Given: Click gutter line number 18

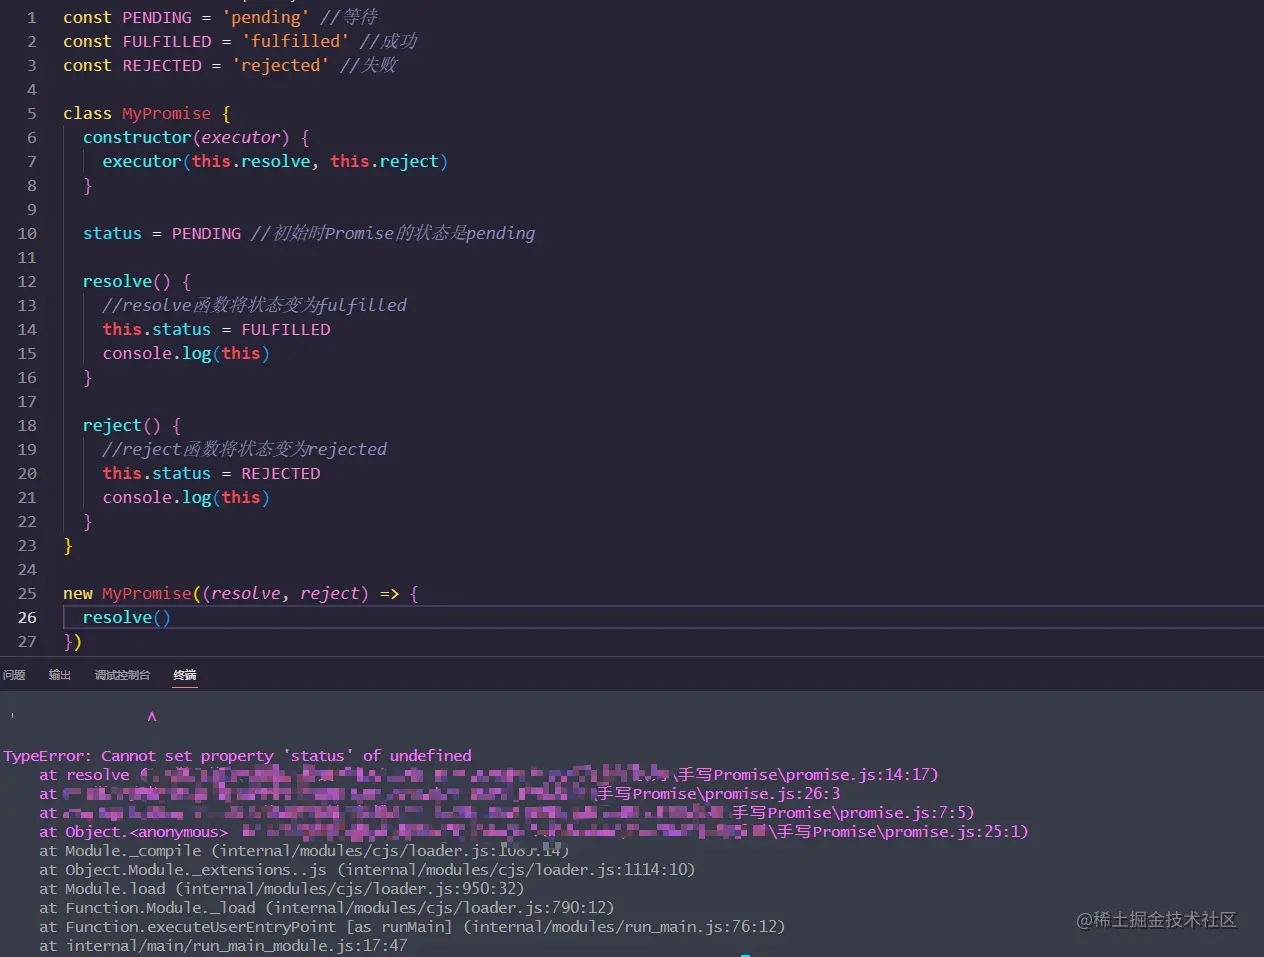Looking at the screenshot, I should pyautogui.click(x=27, y=425).
